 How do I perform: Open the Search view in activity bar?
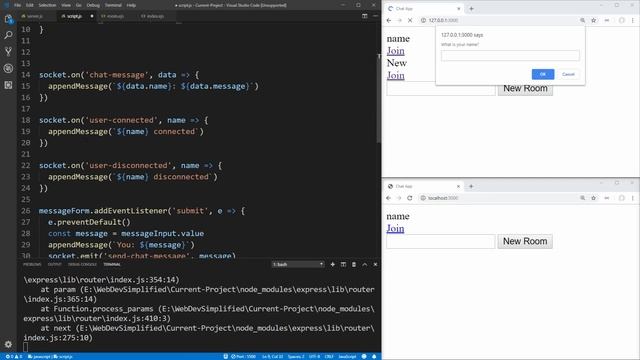[x=8, y=35]
